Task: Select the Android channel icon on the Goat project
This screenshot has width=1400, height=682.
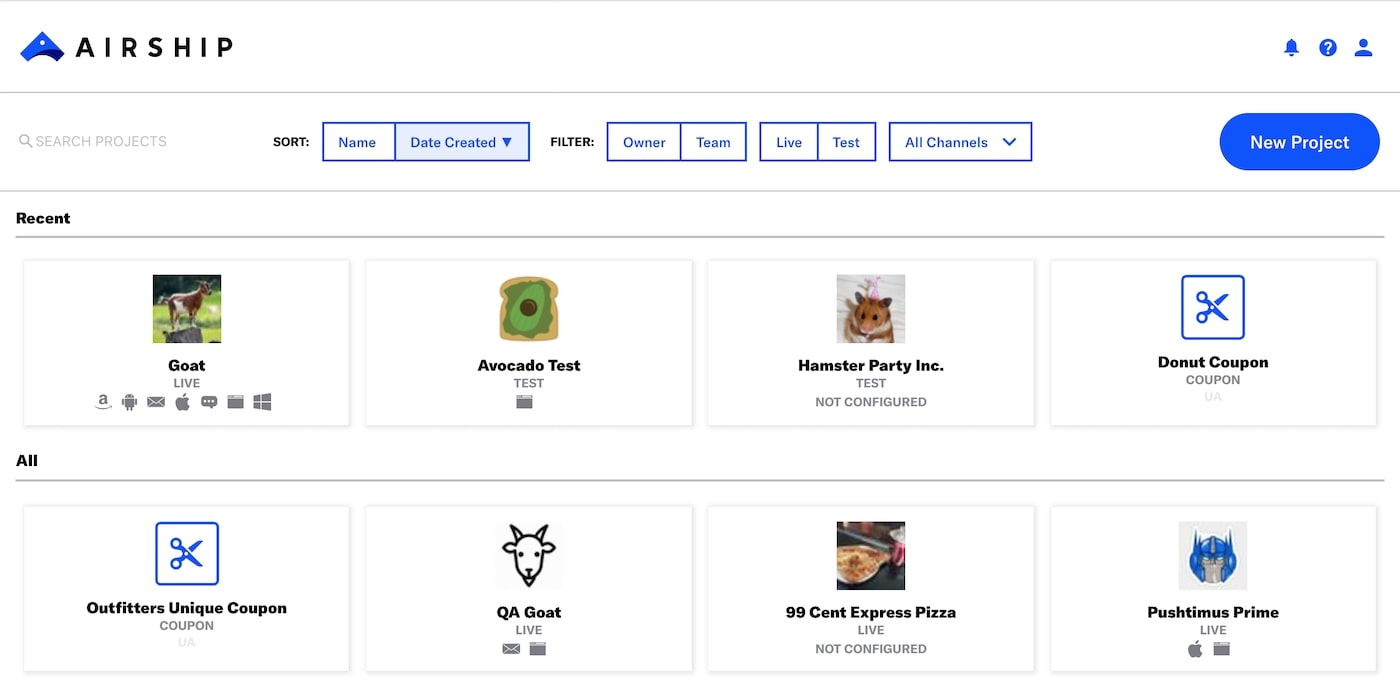Action: (x=129, y=401)
